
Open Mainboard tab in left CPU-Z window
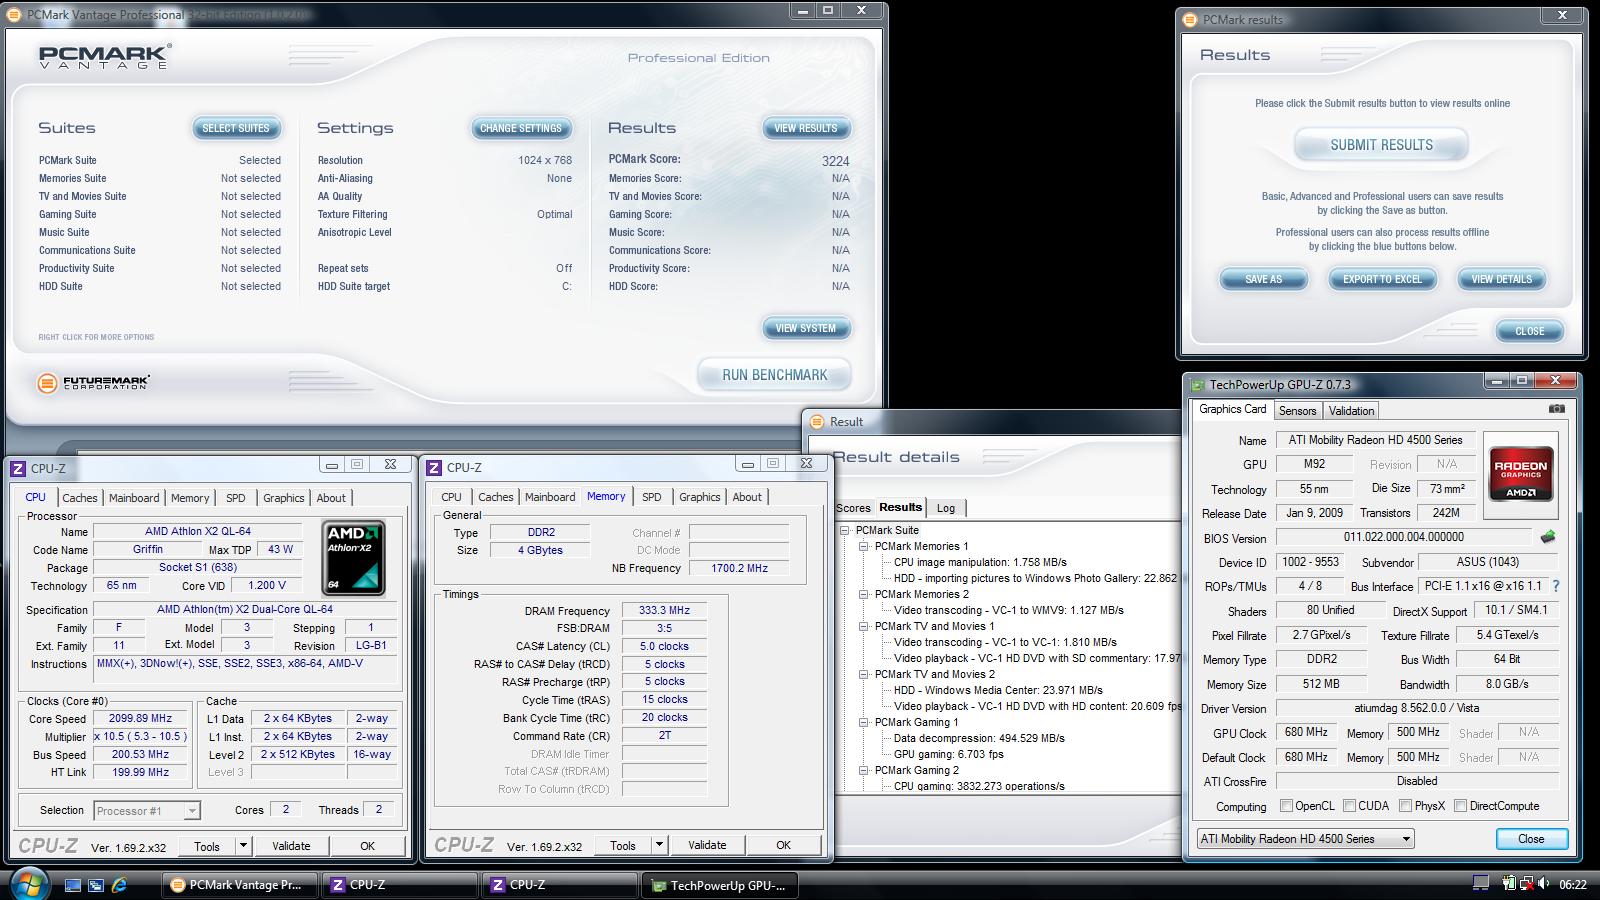coord(134,498)
